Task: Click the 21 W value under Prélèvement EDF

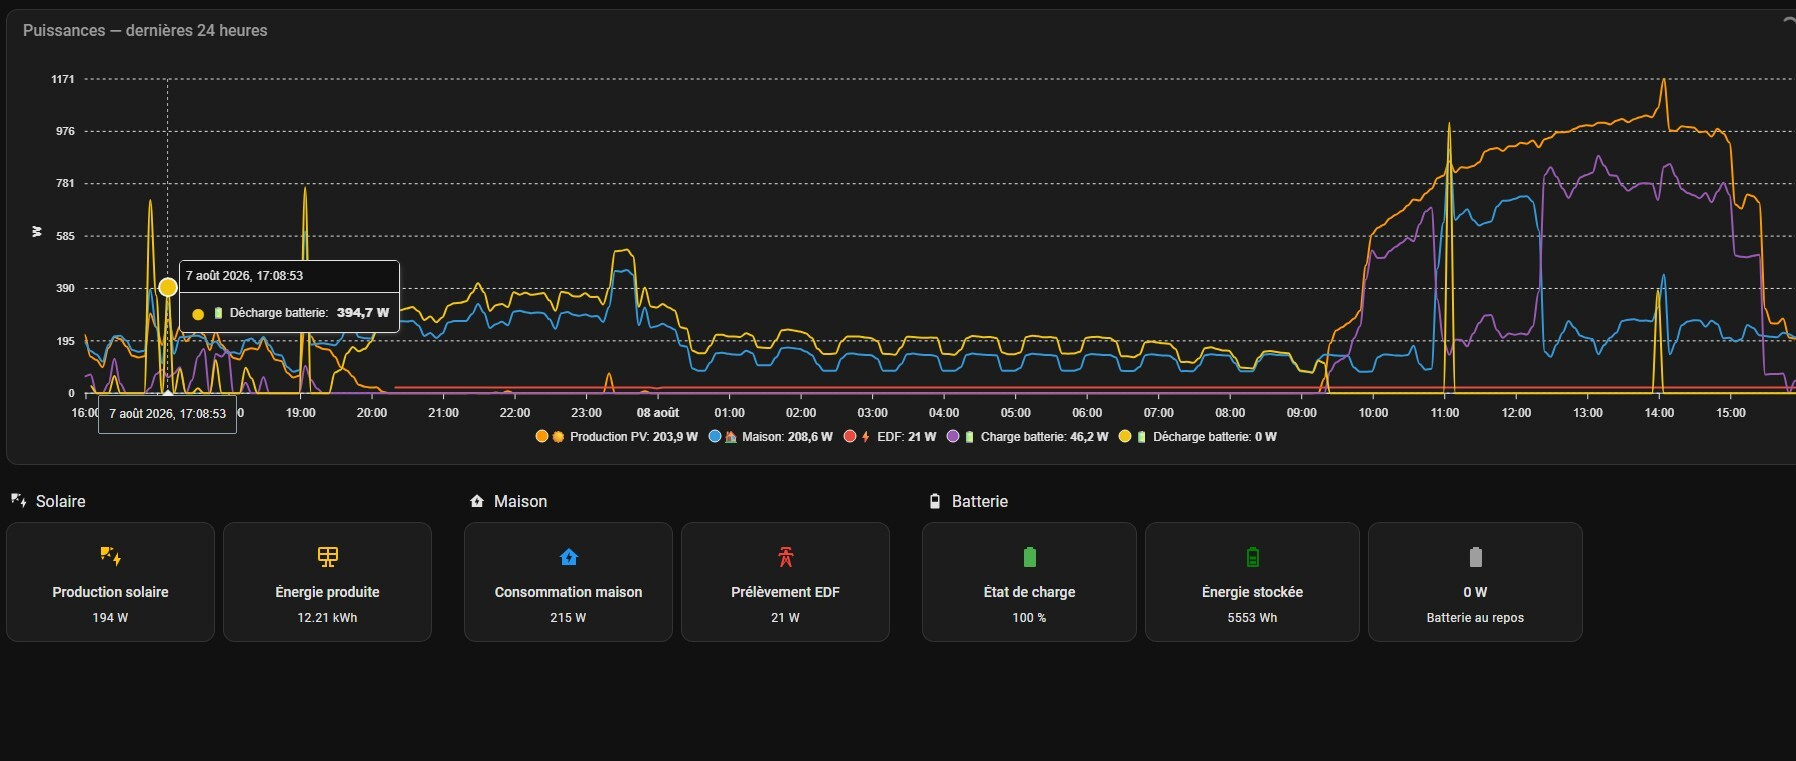Action: click(x=785, y=618)
